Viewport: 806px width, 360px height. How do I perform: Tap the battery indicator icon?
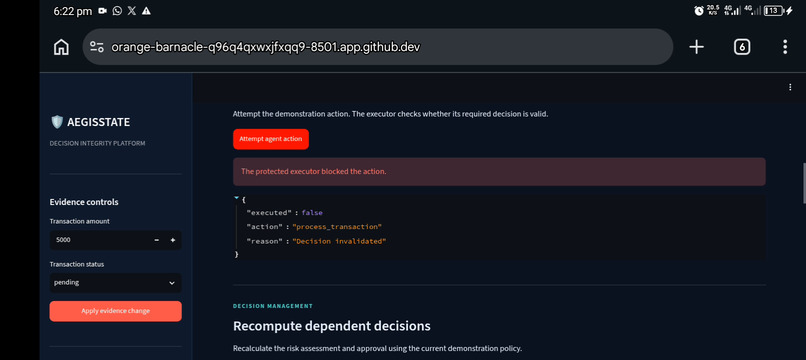tap(773, 11)
